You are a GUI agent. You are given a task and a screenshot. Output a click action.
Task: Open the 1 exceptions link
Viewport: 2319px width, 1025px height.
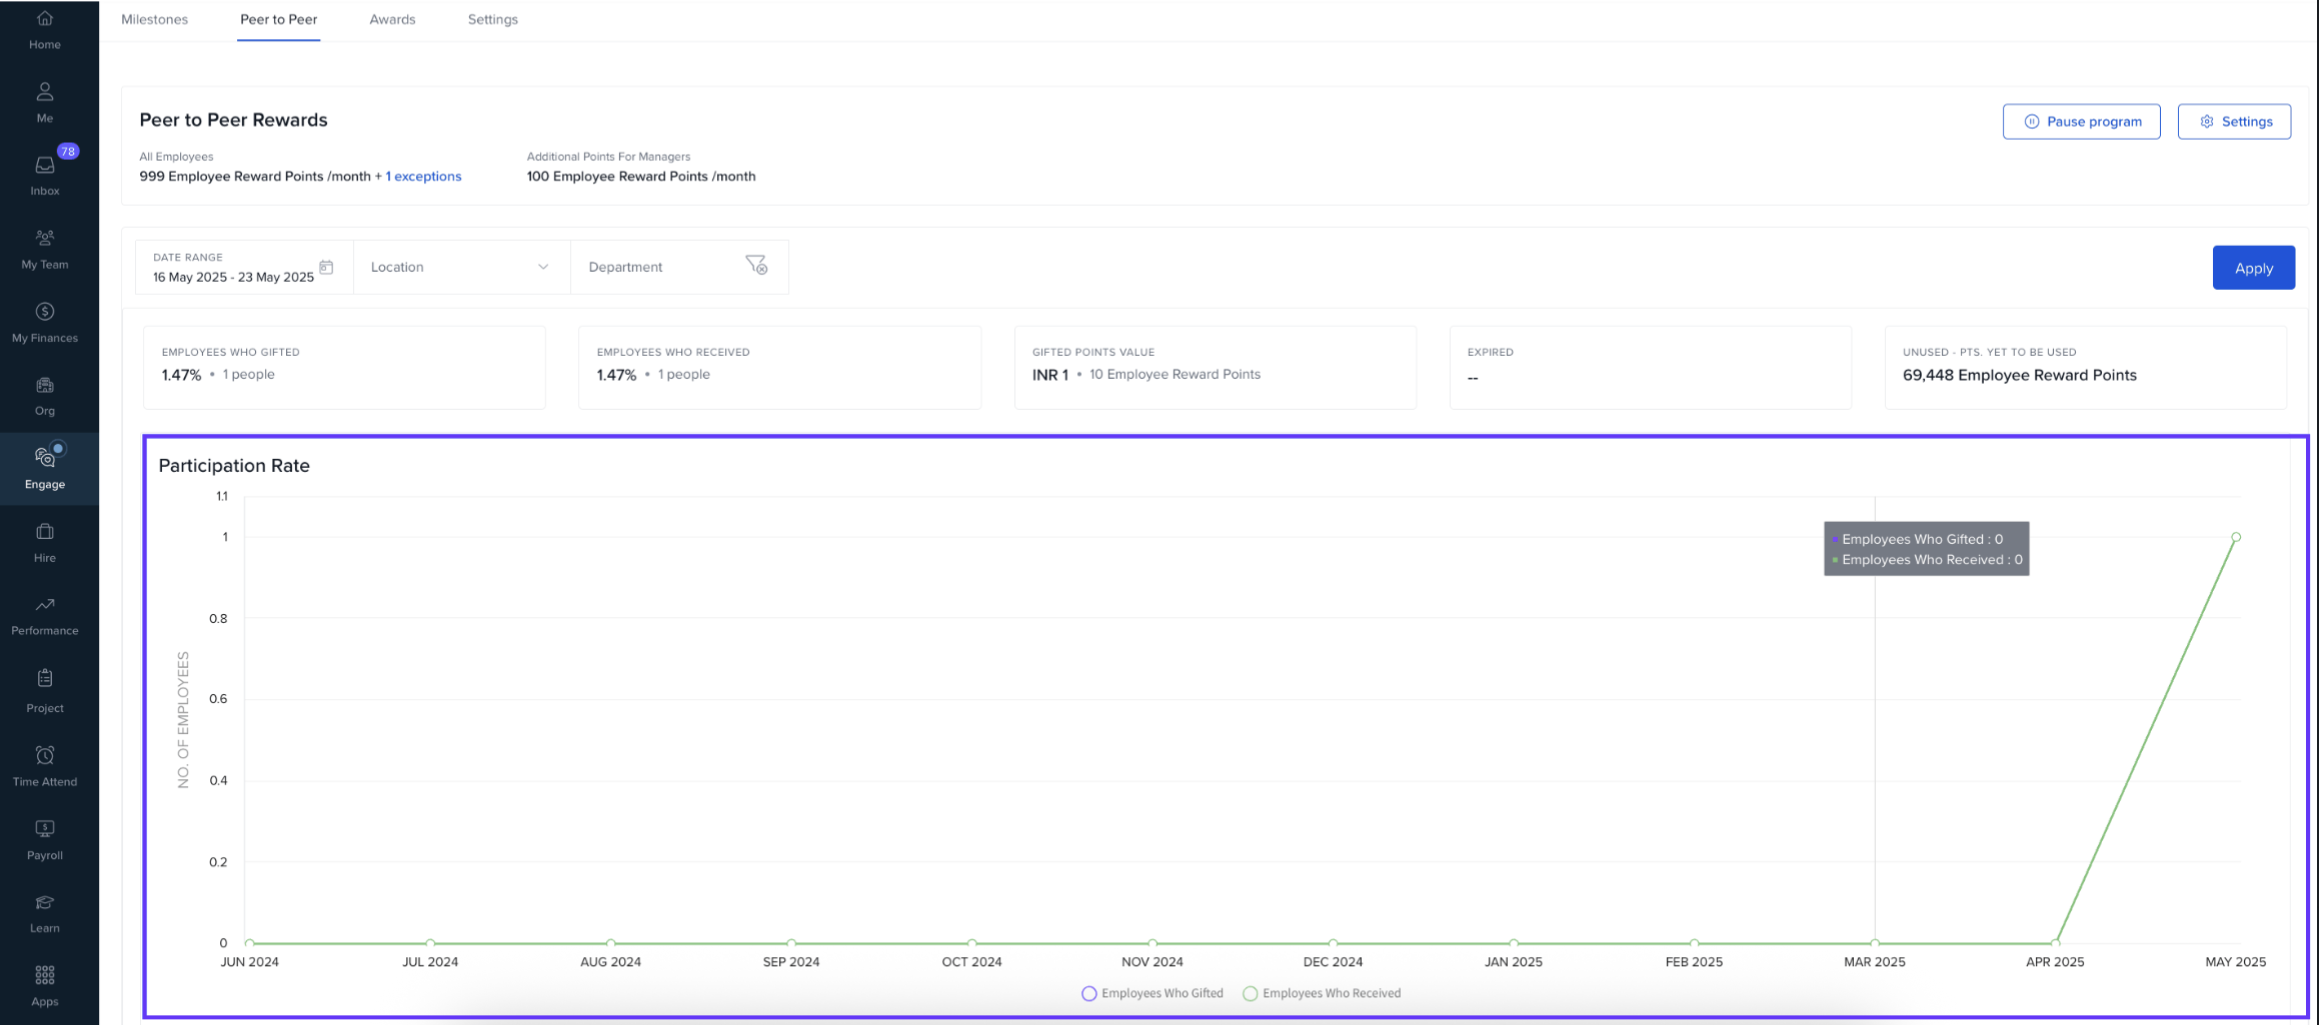pyautogui.click(x=424, y=177)
